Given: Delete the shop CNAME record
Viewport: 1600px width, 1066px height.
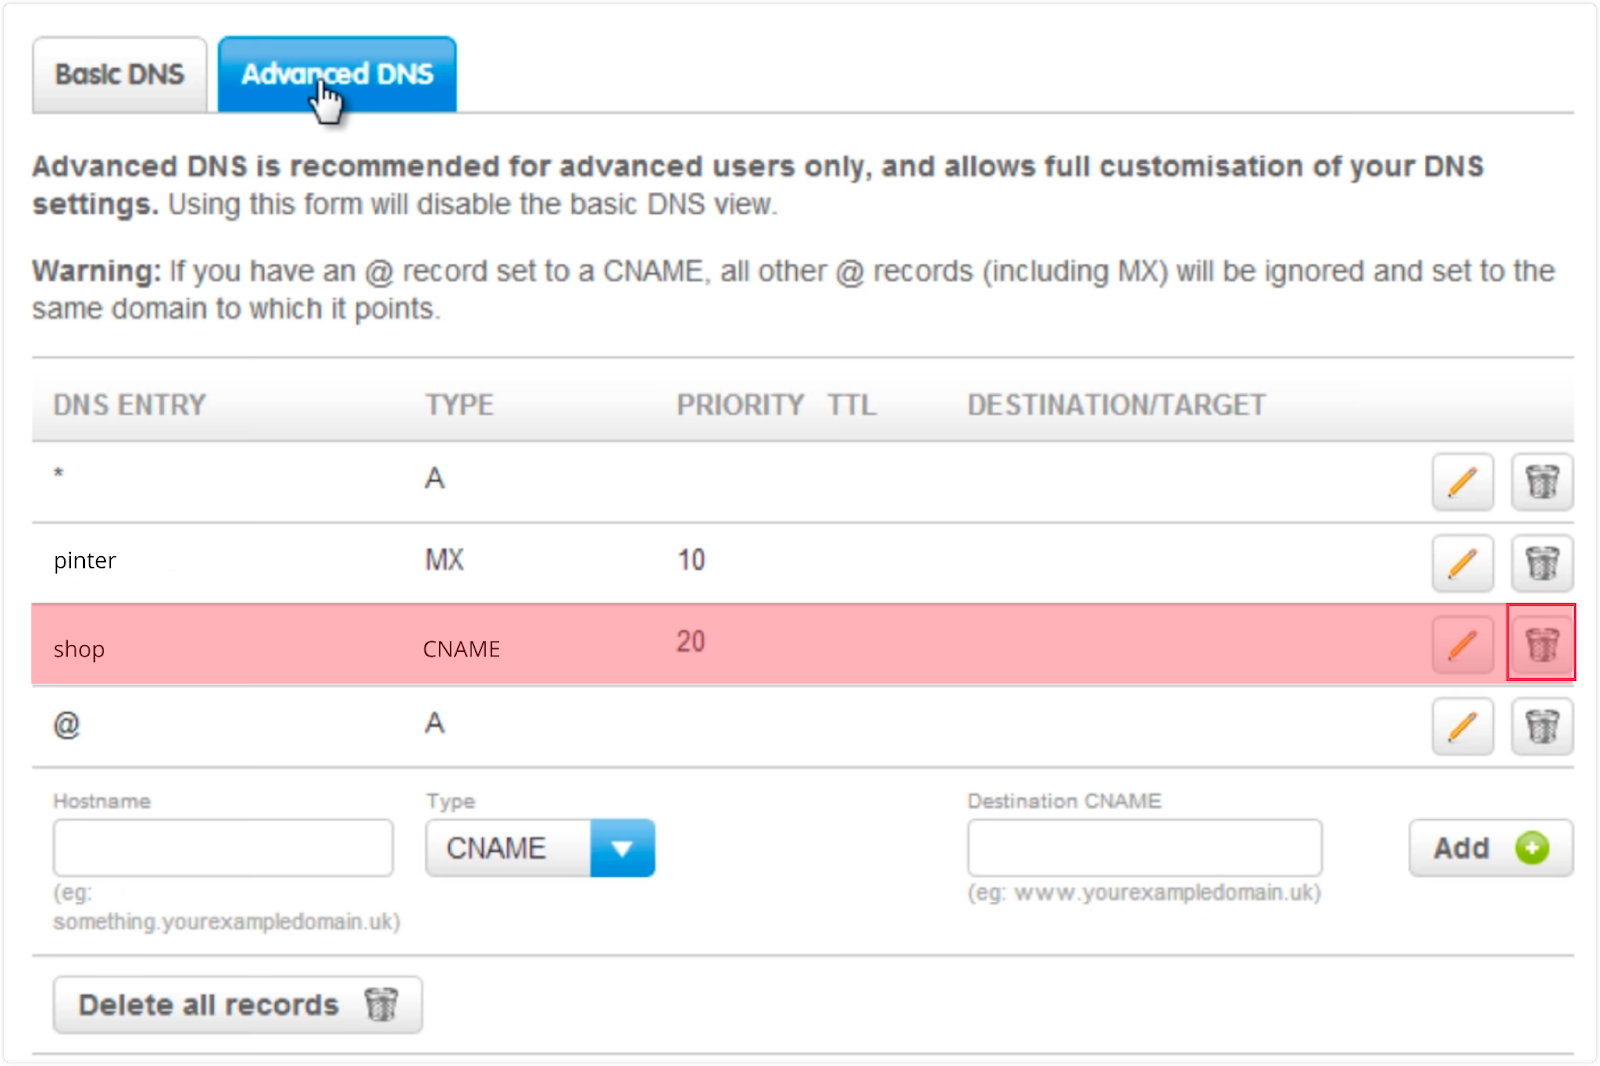Looking at the screenshot, I should pyautogui.click(x=1542, y=643).
